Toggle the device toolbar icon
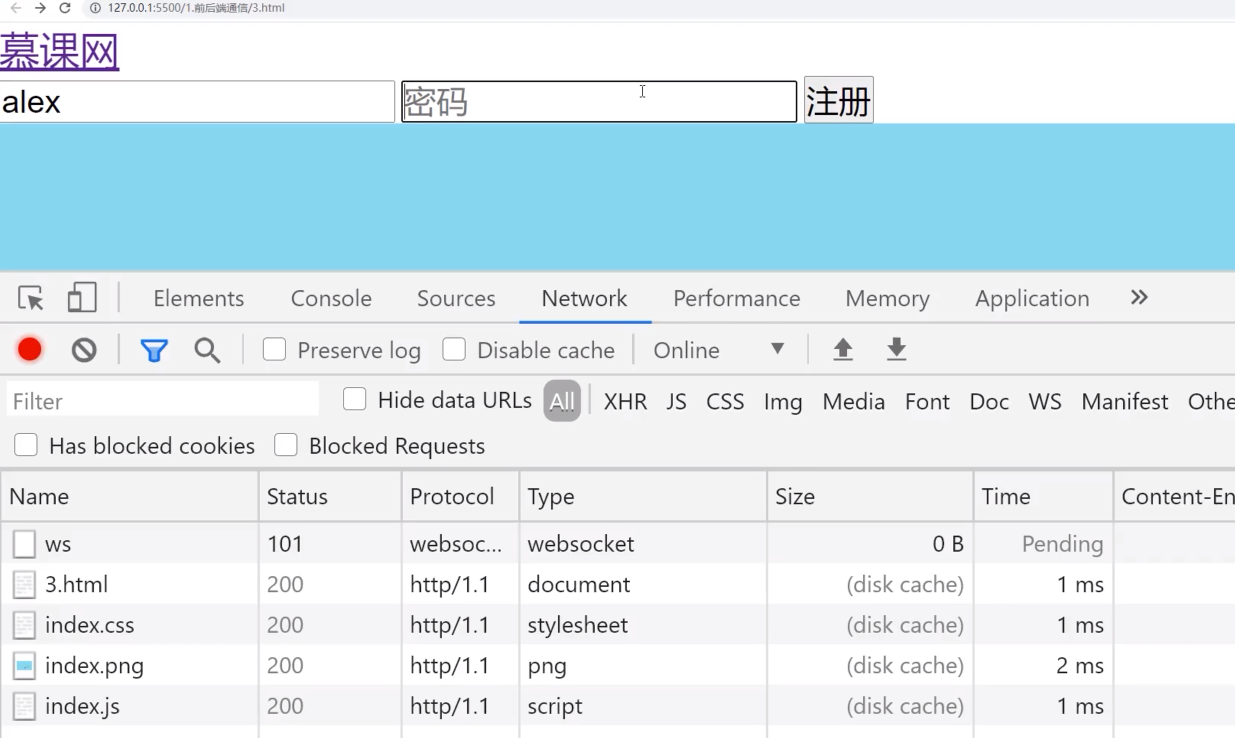1235x738 pixels. click(x=82, y=298)
